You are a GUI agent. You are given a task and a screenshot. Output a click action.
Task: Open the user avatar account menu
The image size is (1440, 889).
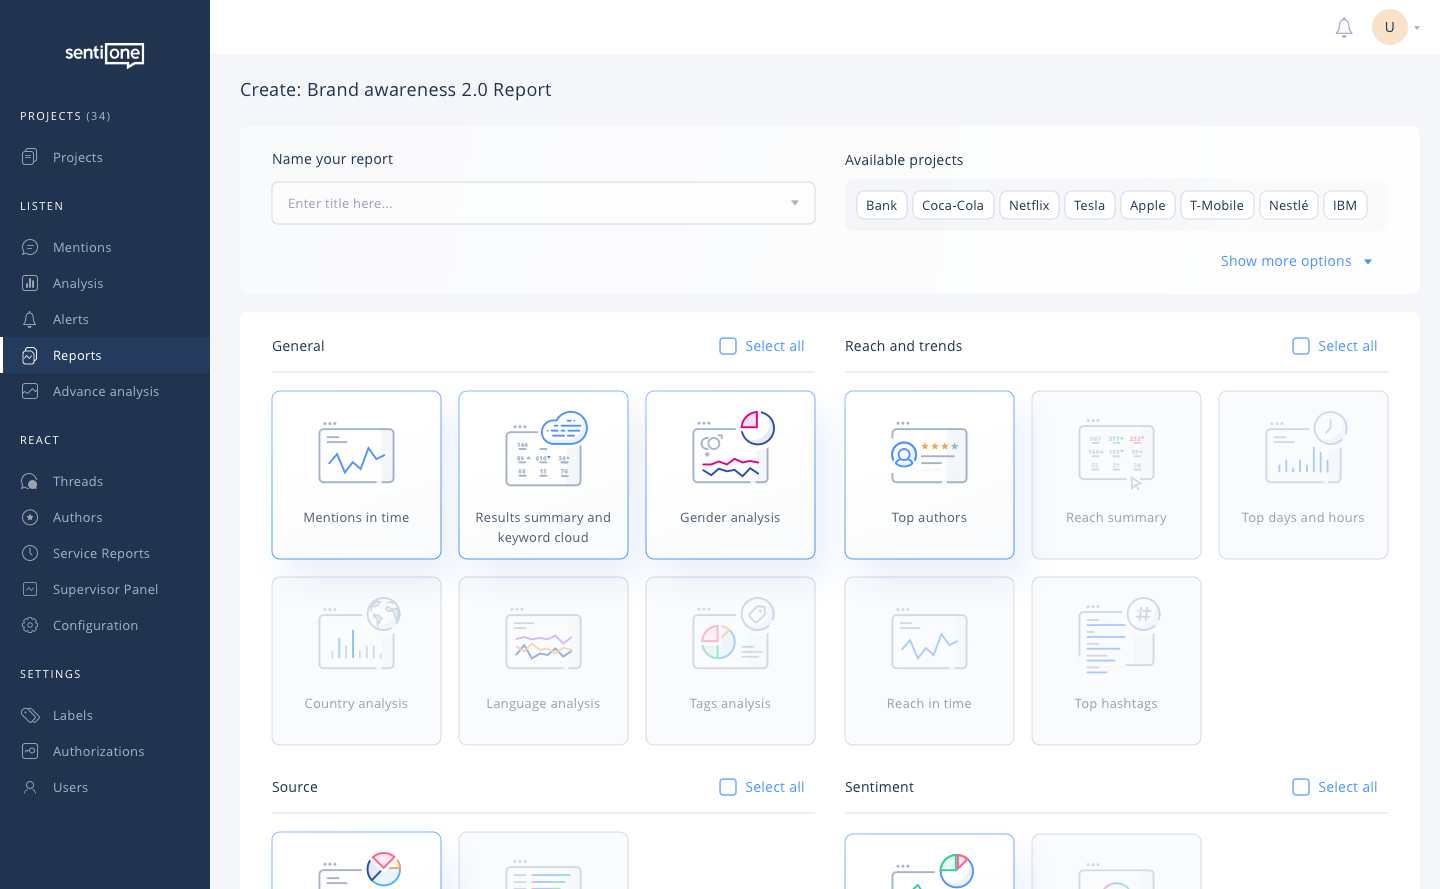point(1390,27)
